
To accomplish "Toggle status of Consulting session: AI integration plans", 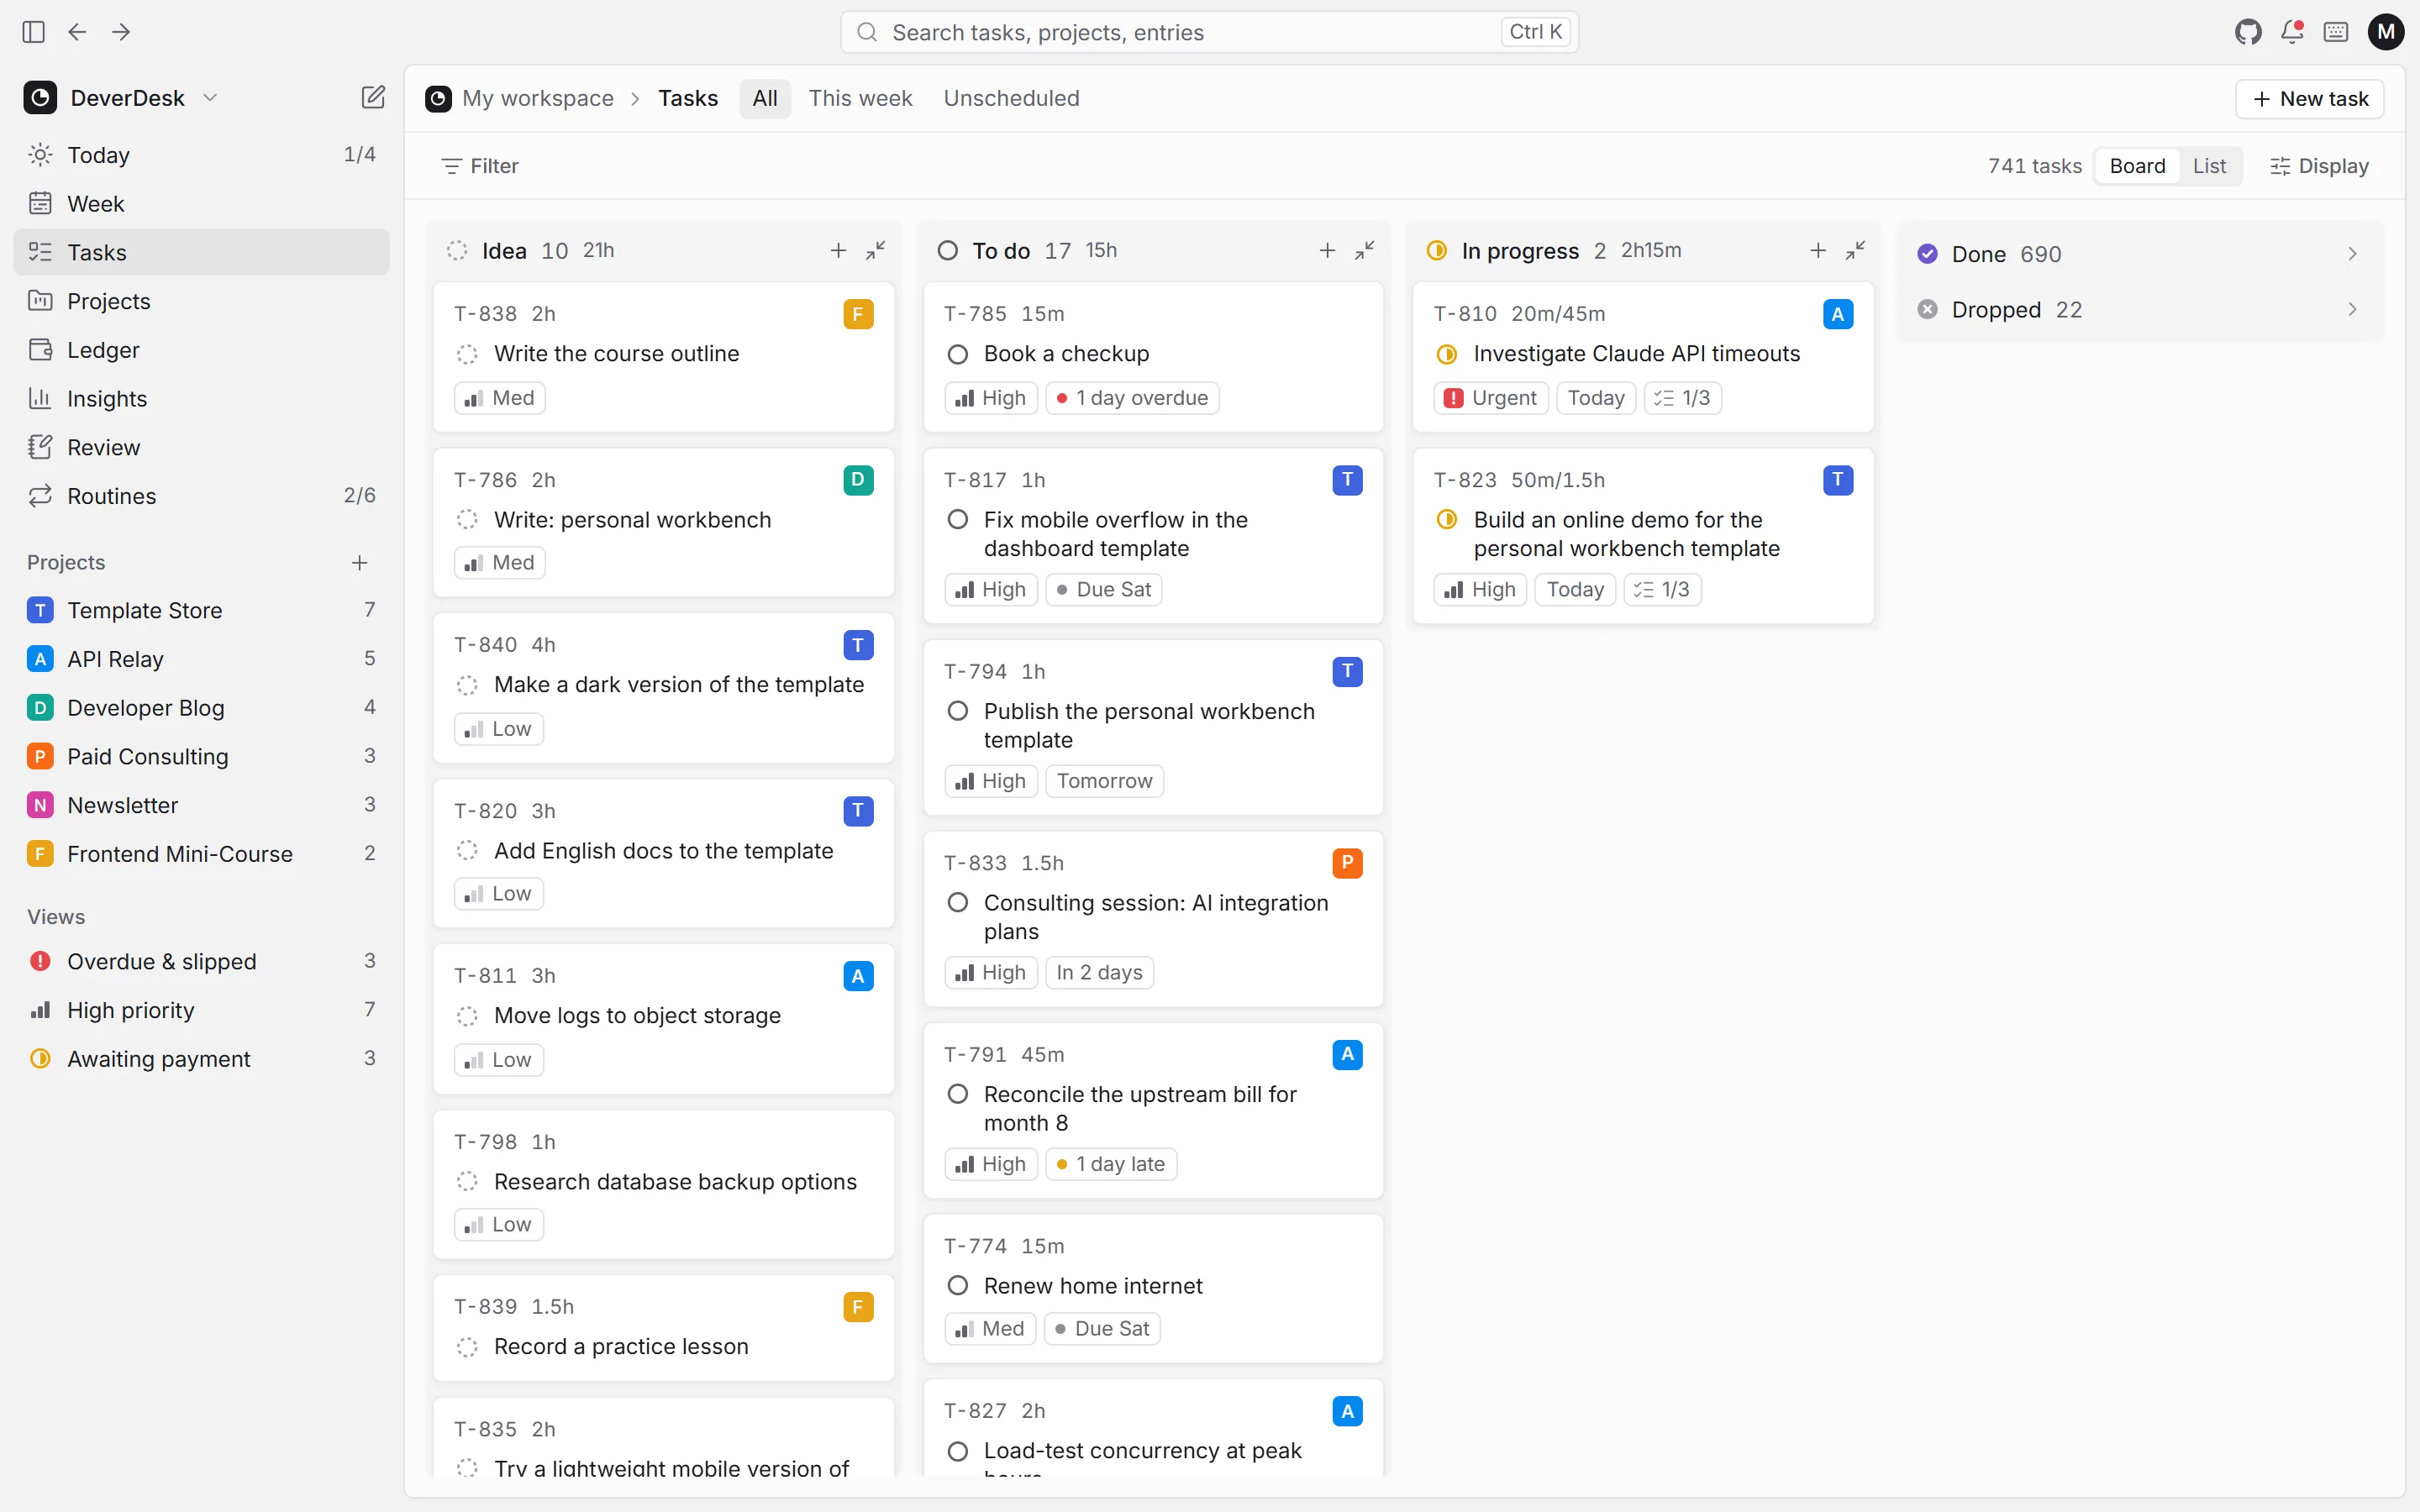I will tap(958, 903).
